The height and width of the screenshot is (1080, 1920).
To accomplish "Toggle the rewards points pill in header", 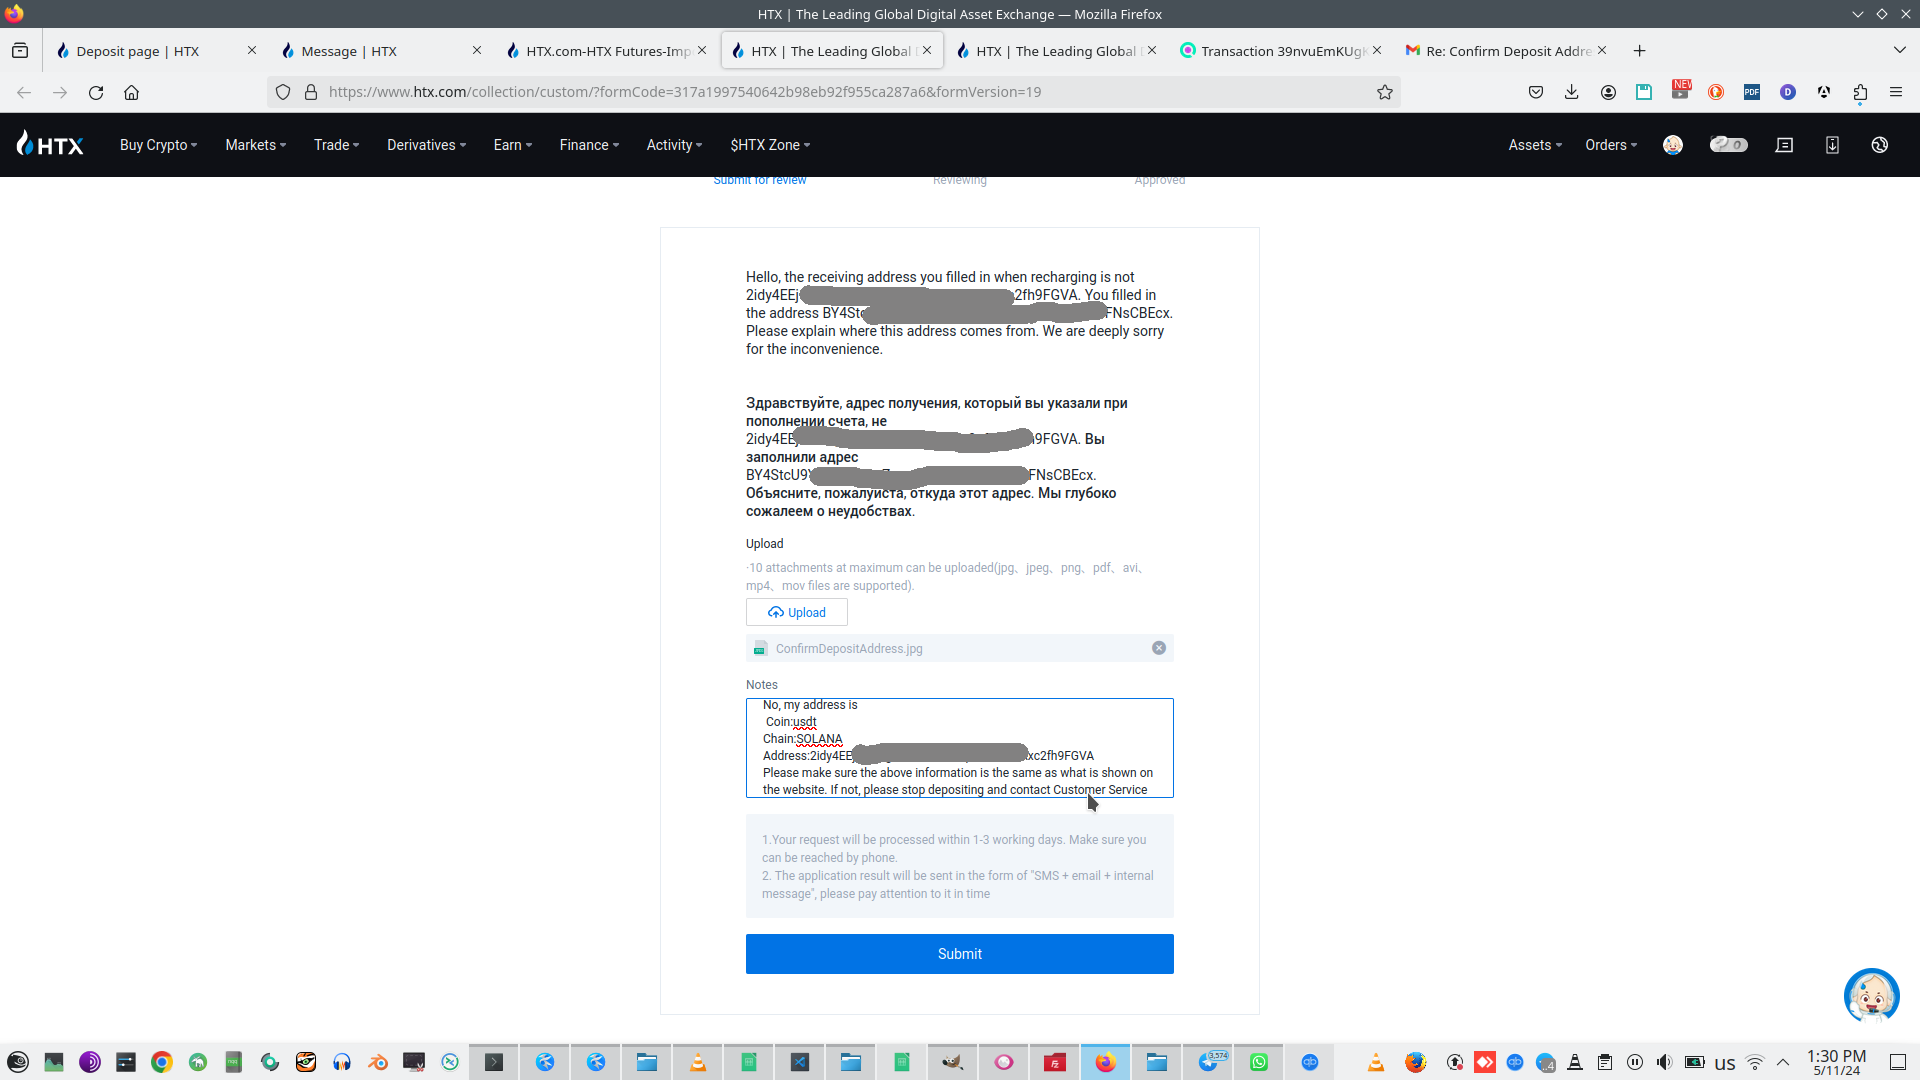I will (x=1728, y=145).
